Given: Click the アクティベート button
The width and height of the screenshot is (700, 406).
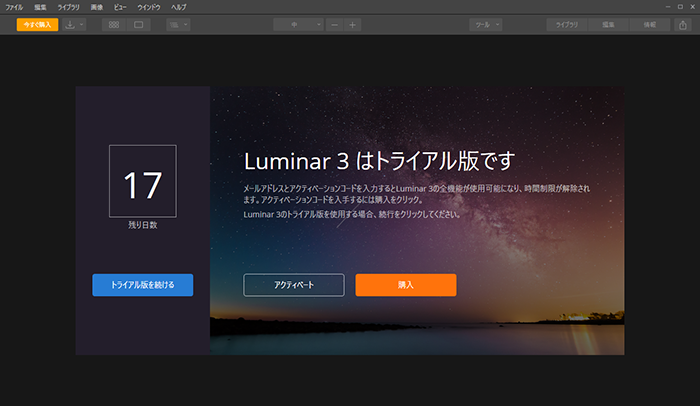Looking at the screenshot, I should click(x=294, y=285).
